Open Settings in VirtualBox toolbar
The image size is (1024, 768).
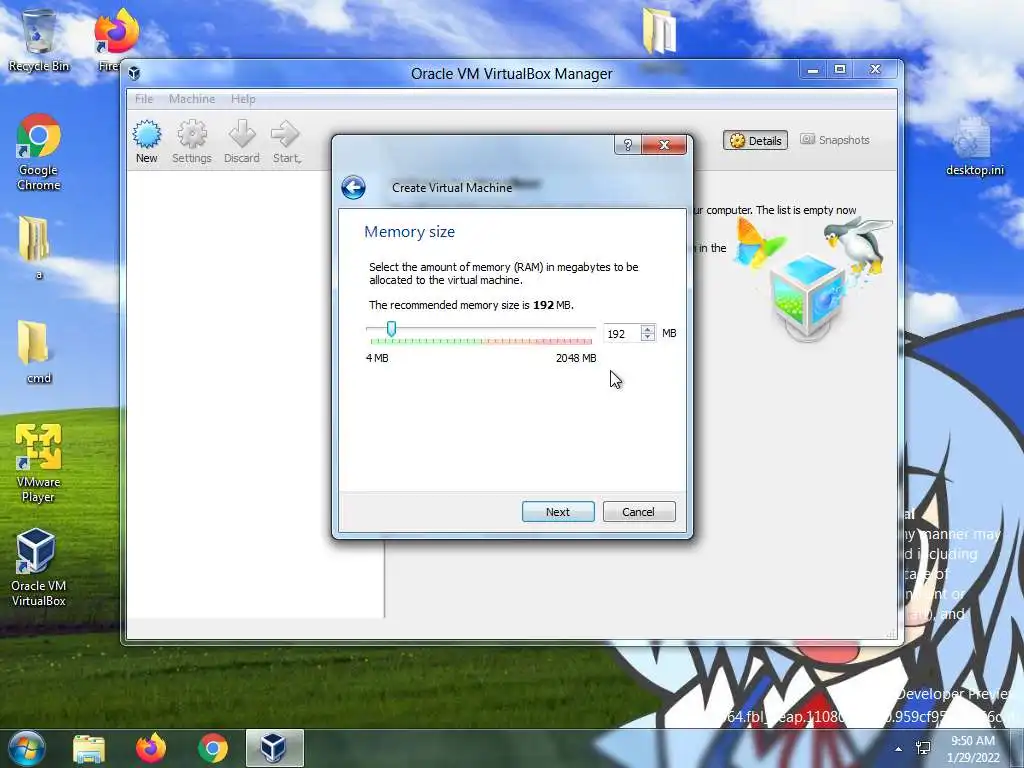click(192, 142)
